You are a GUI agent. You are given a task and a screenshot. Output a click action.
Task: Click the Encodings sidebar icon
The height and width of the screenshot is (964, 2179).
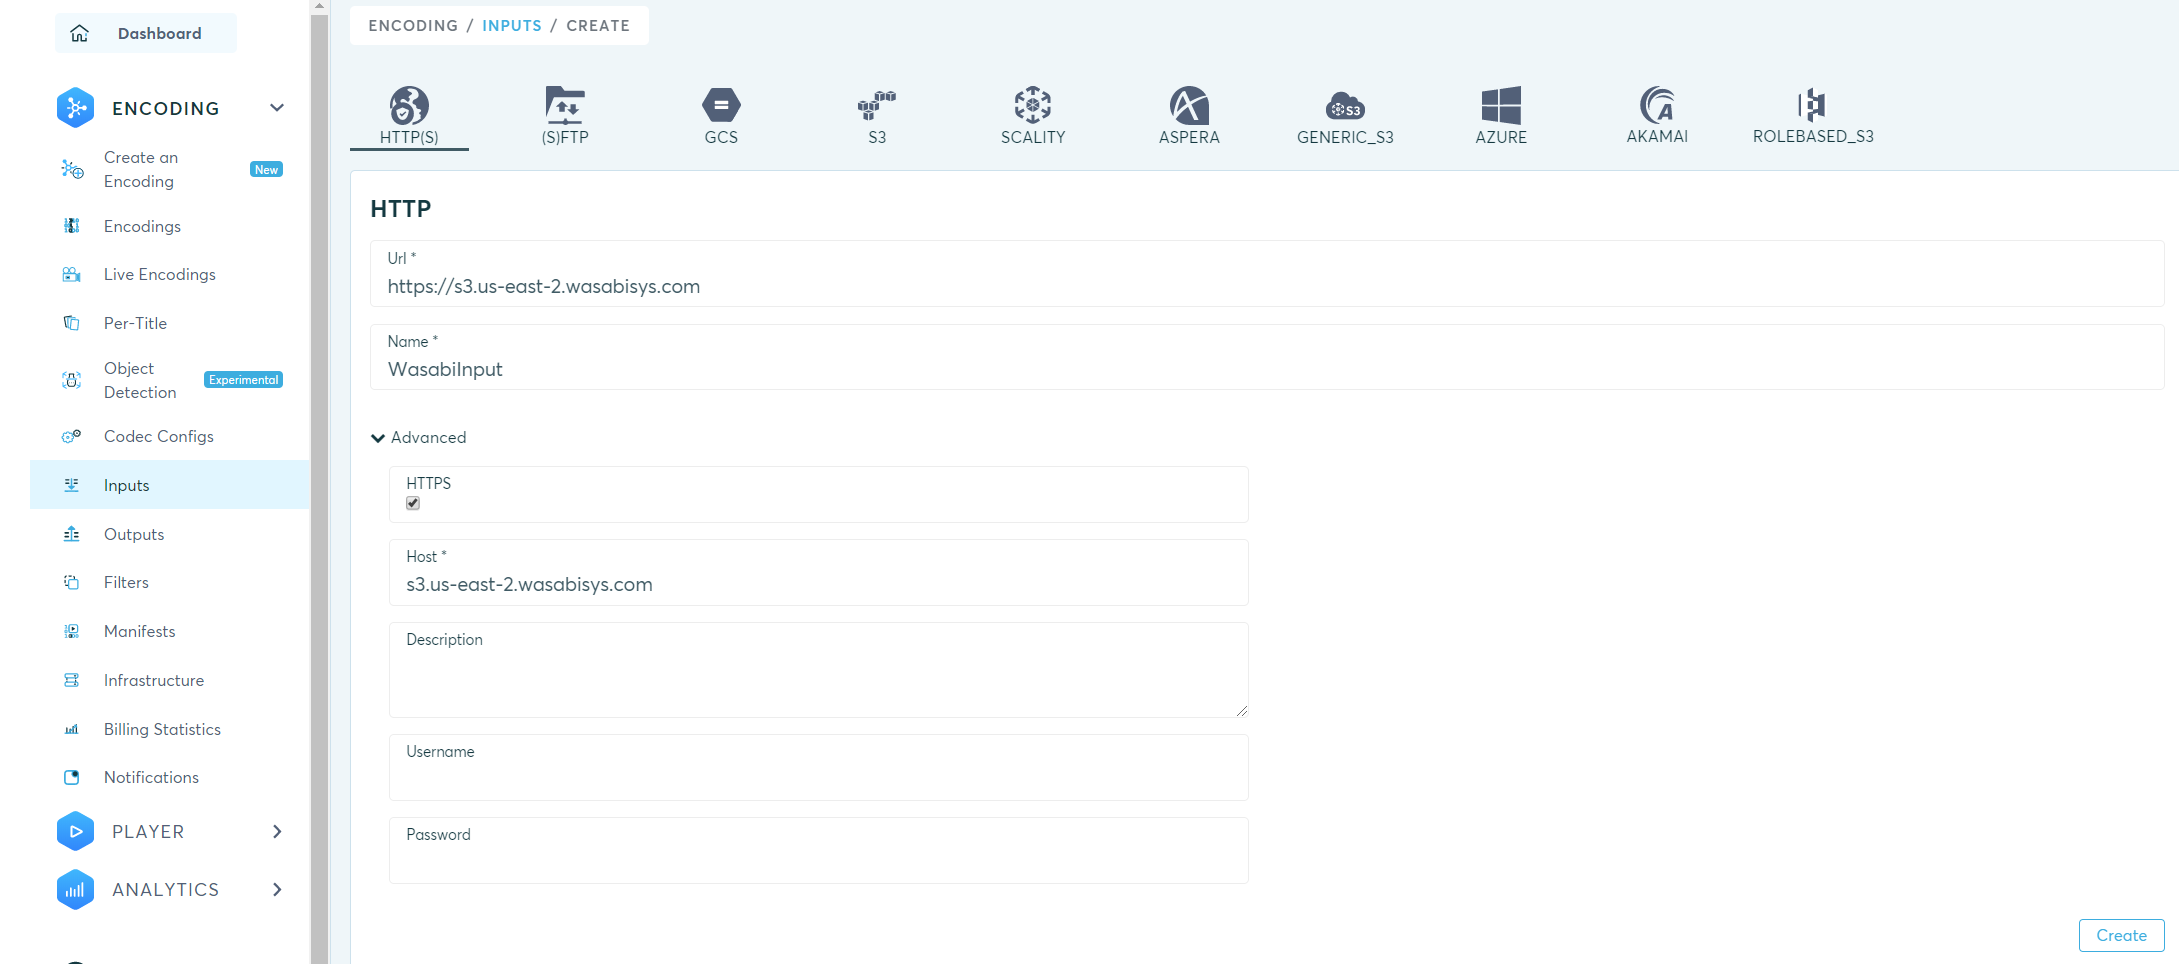coord(72,226)
